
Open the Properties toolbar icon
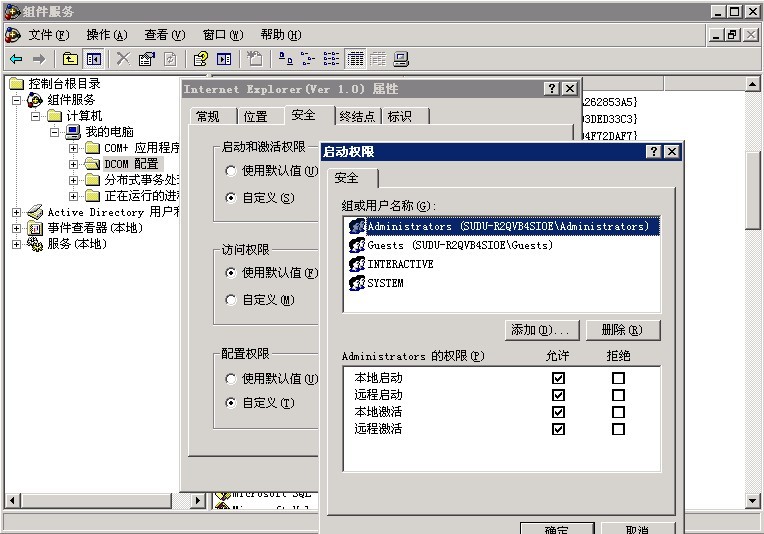(x=147, y=59)
